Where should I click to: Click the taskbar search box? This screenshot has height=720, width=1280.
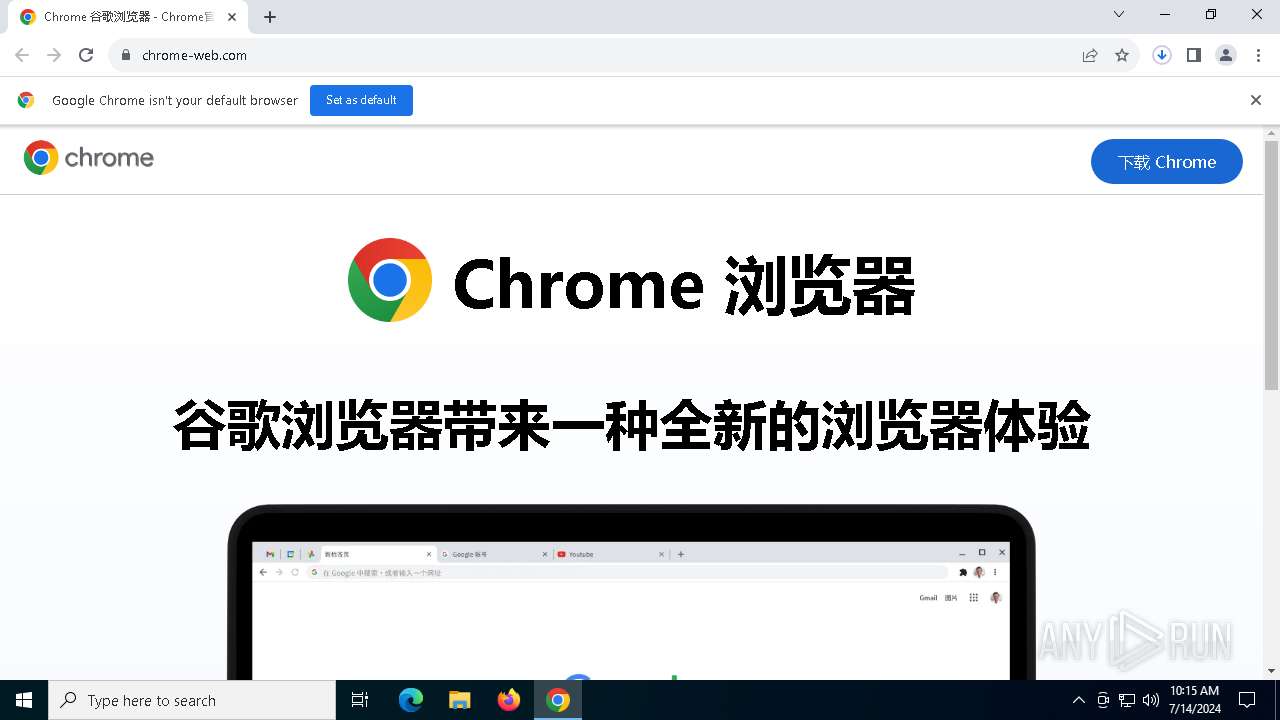pos(192,700)
